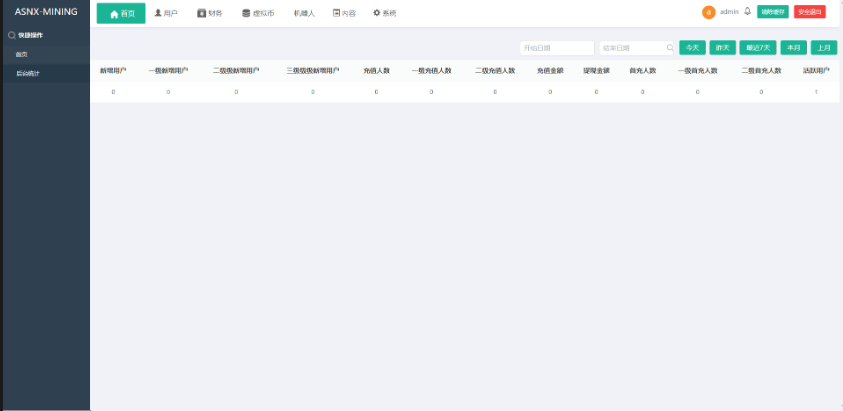Click the 一级充值人数 column header

[x=431, y=70]
